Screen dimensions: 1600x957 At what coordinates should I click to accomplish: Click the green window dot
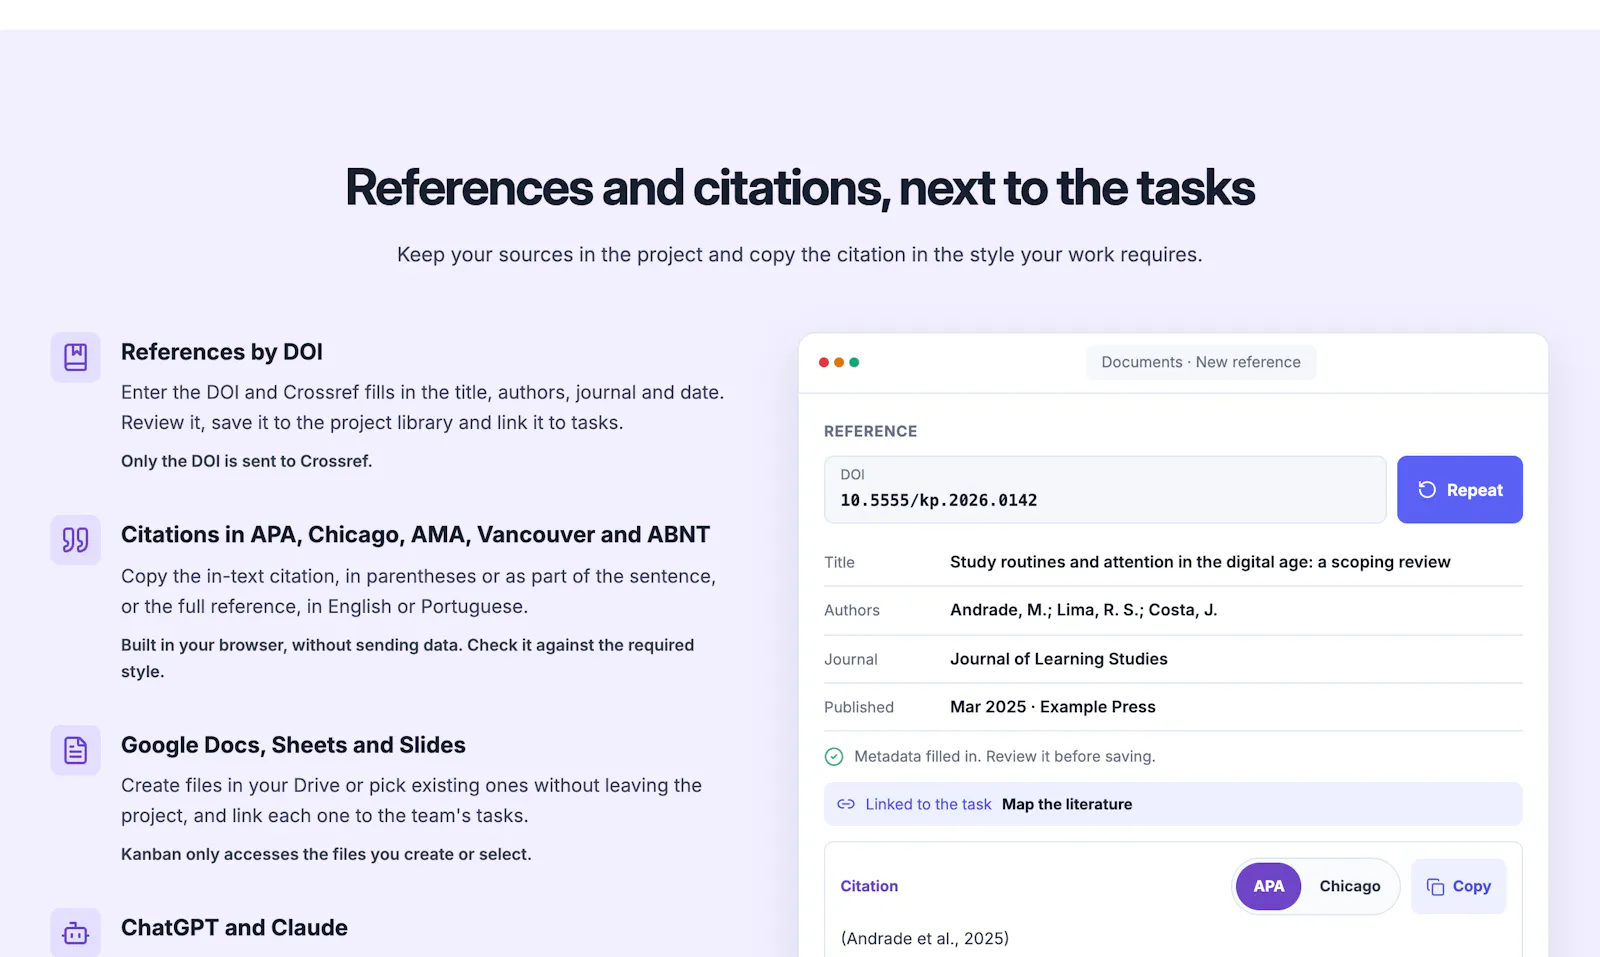[x=854, y=362]
